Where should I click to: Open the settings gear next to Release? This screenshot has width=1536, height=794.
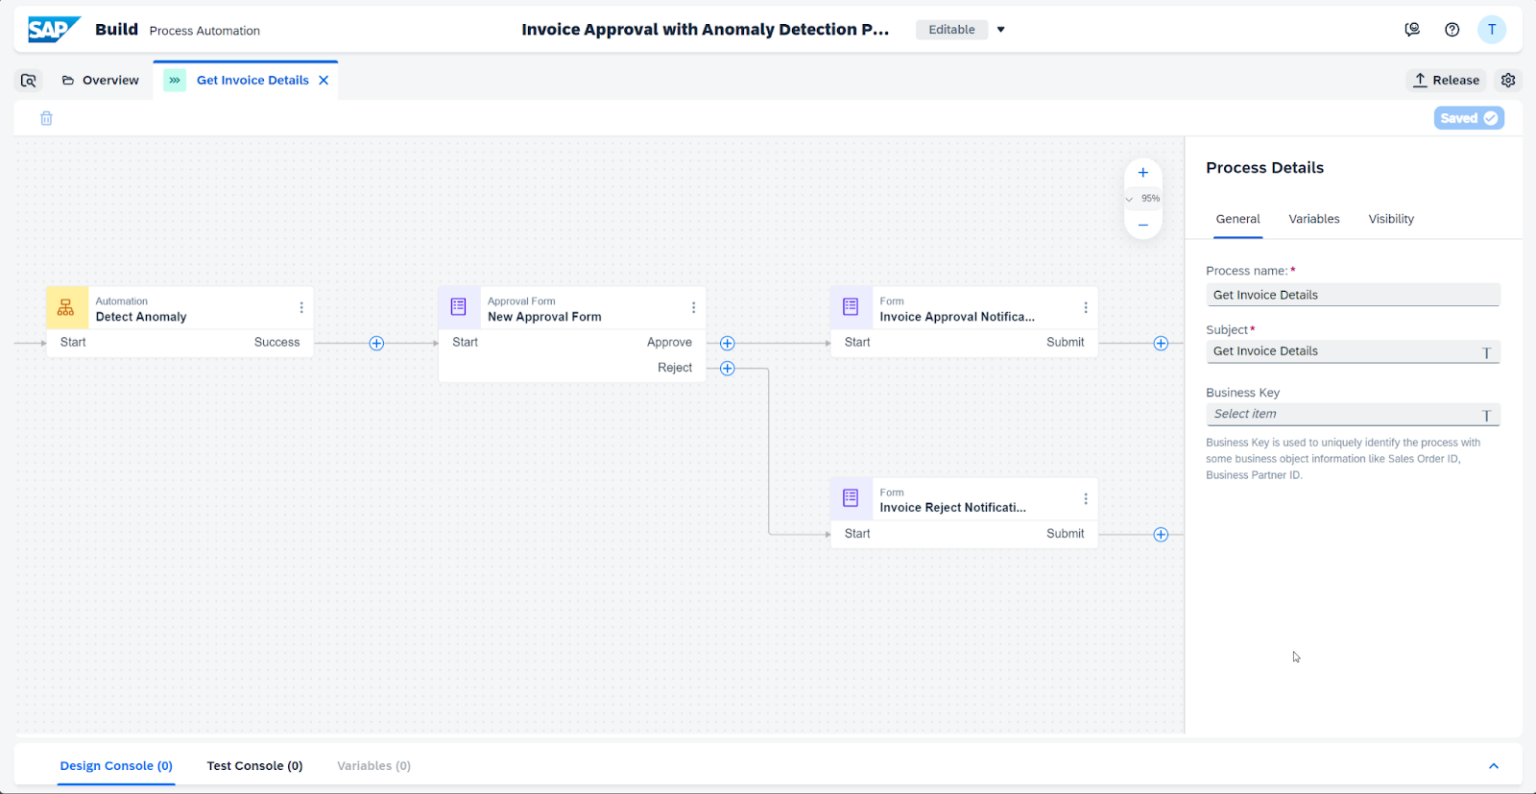1508,80
